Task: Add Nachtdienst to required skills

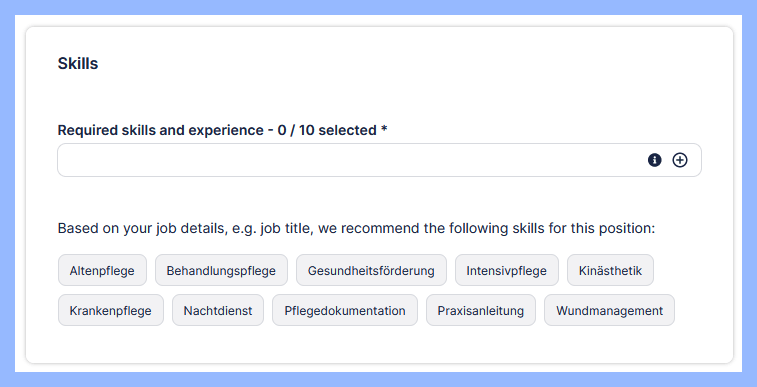Action: 218,310
